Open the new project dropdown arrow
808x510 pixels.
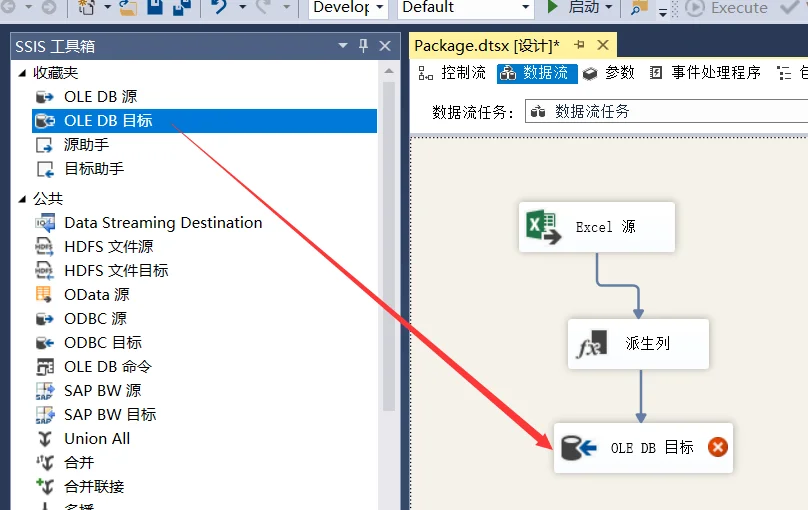[108, 7]
